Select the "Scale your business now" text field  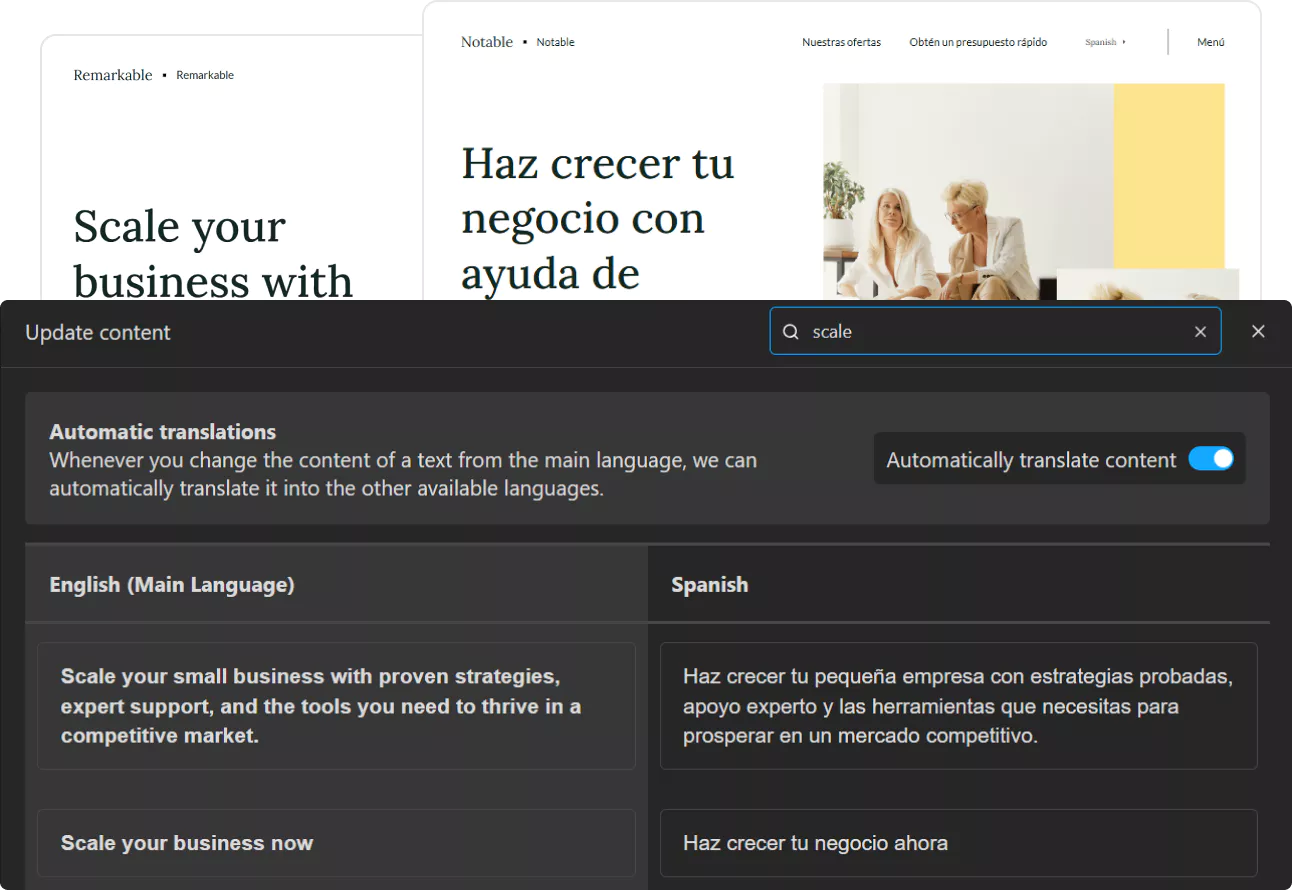tap(335, 843)
